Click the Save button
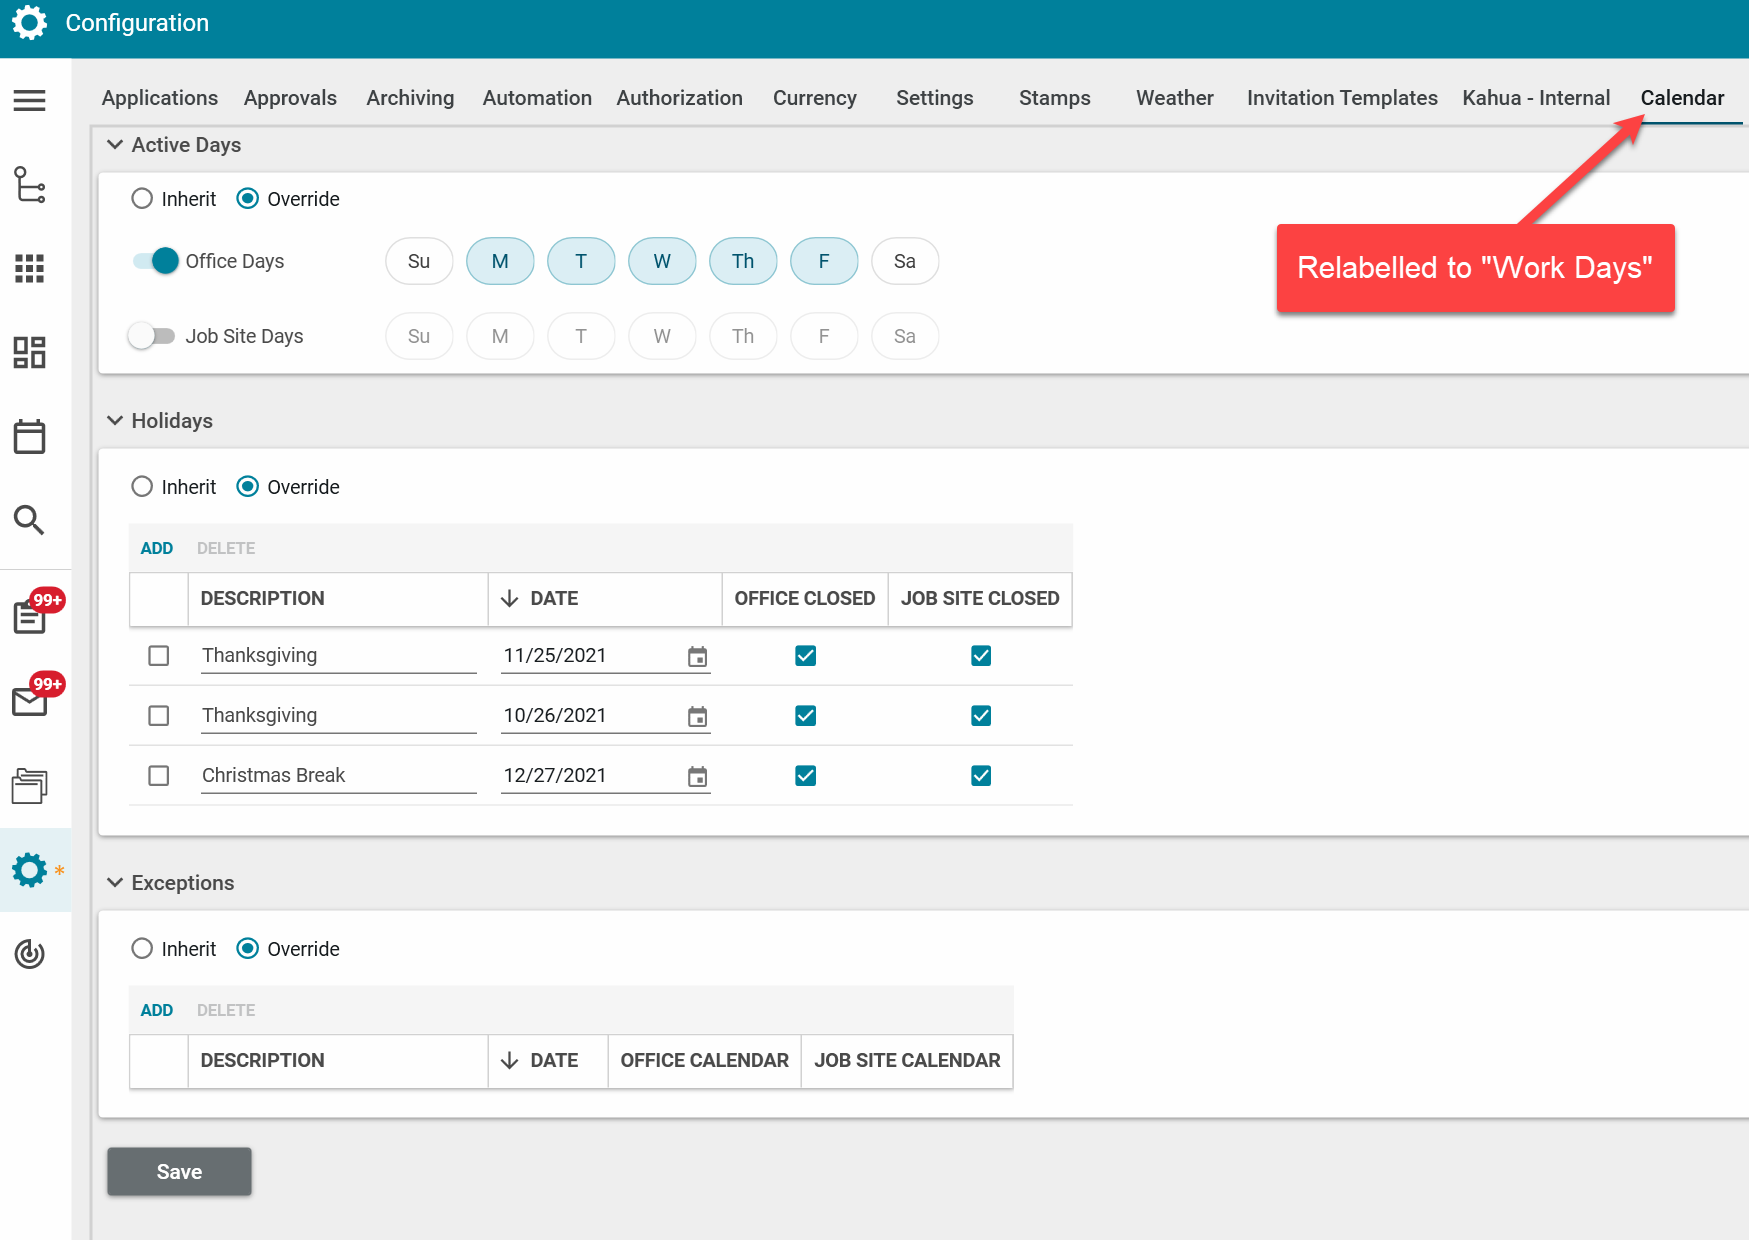 coord(179,1171)
